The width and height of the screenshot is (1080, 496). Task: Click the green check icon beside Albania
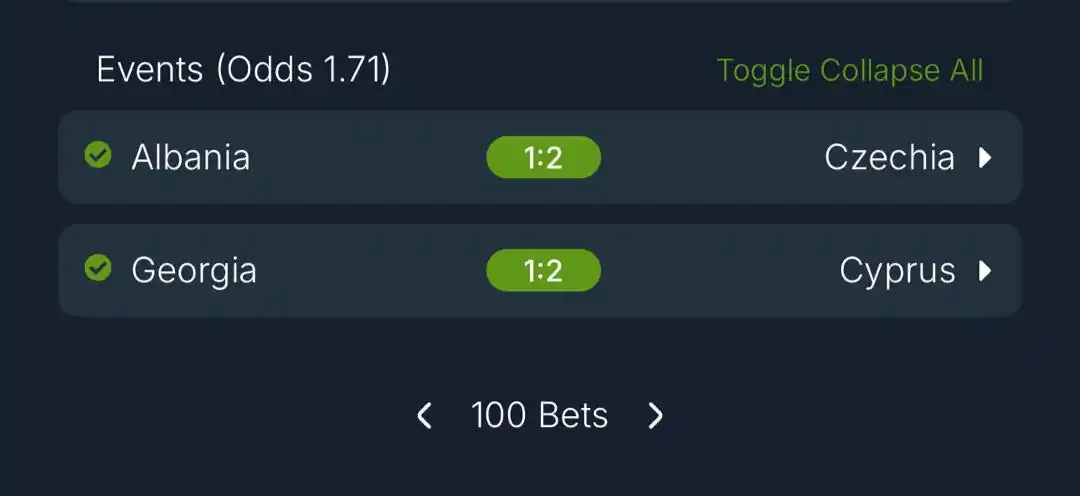(x=98, y=155)
